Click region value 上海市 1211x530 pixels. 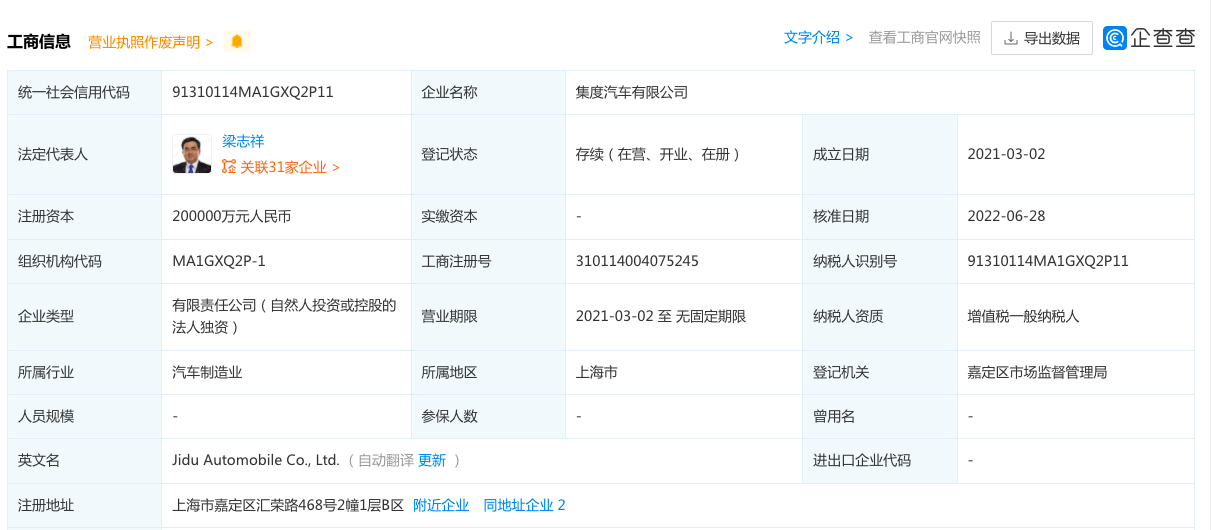596,372
